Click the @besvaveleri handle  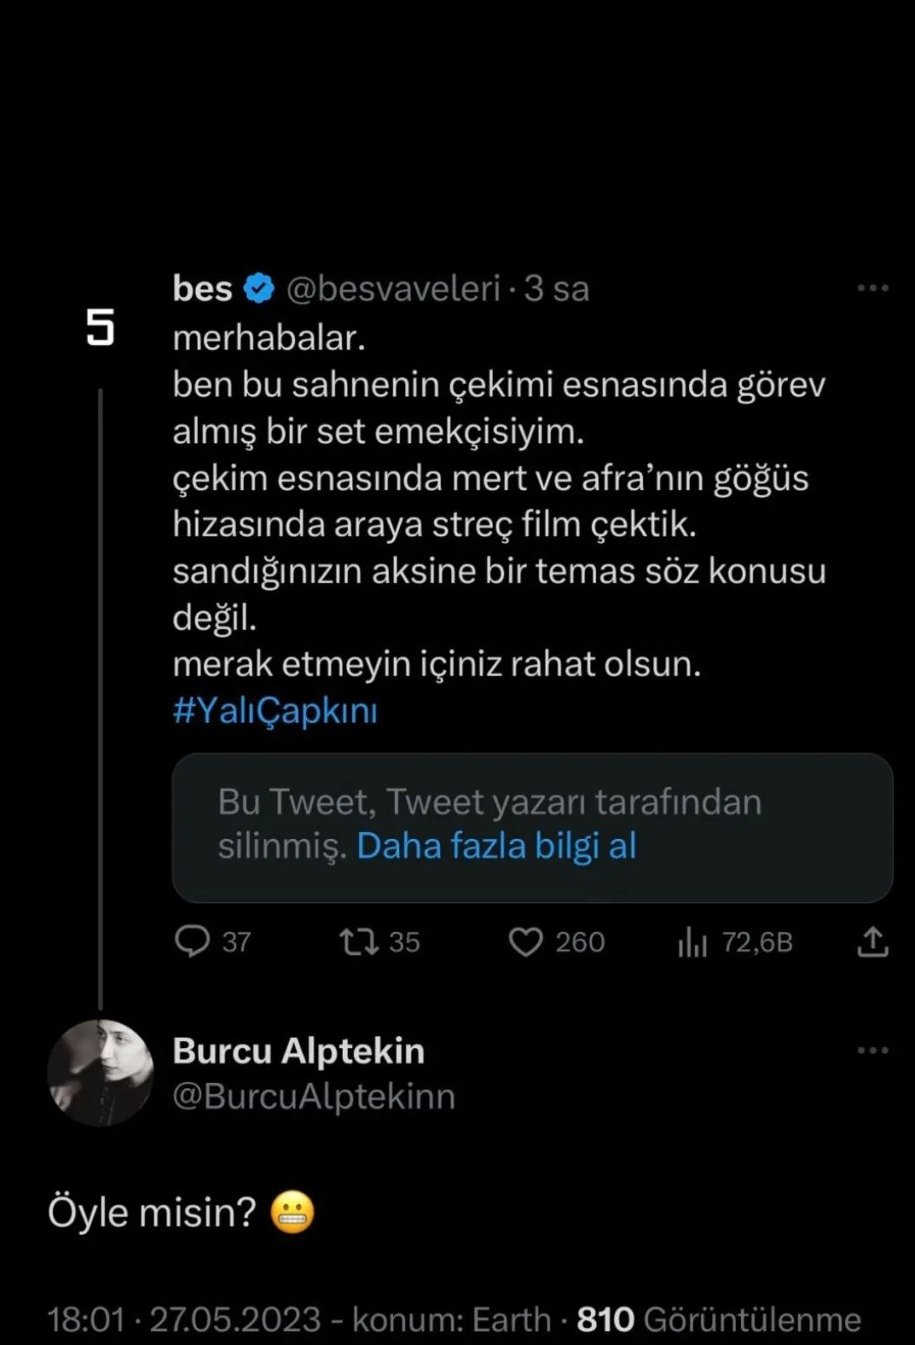click(393, 289)
